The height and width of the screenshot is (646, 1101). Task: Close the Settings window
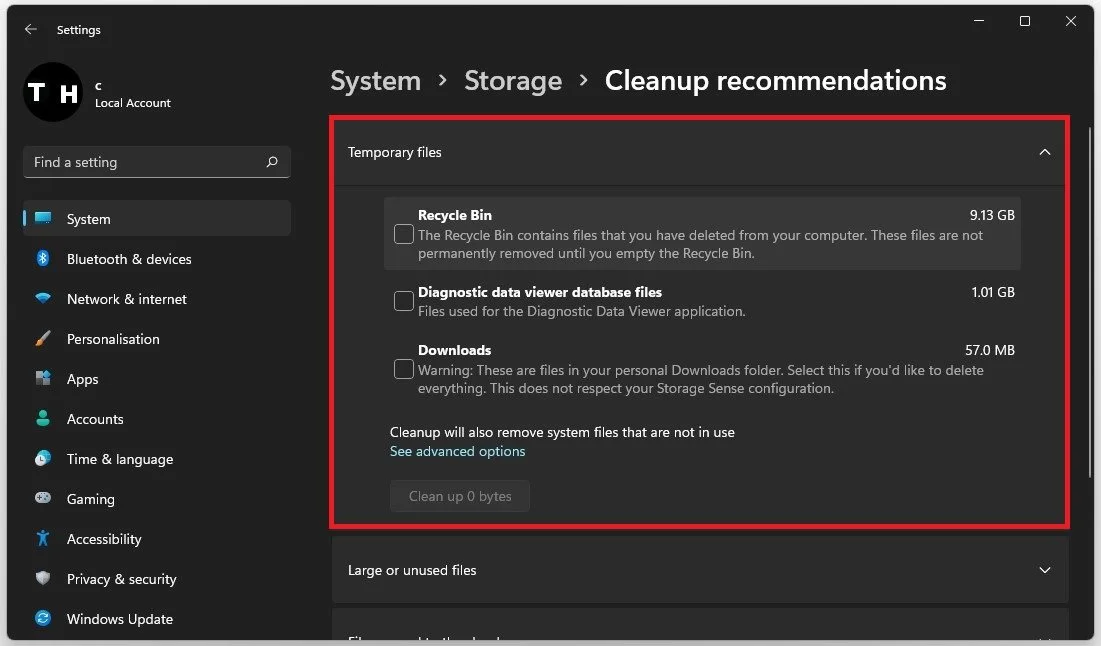point(1071,21)
